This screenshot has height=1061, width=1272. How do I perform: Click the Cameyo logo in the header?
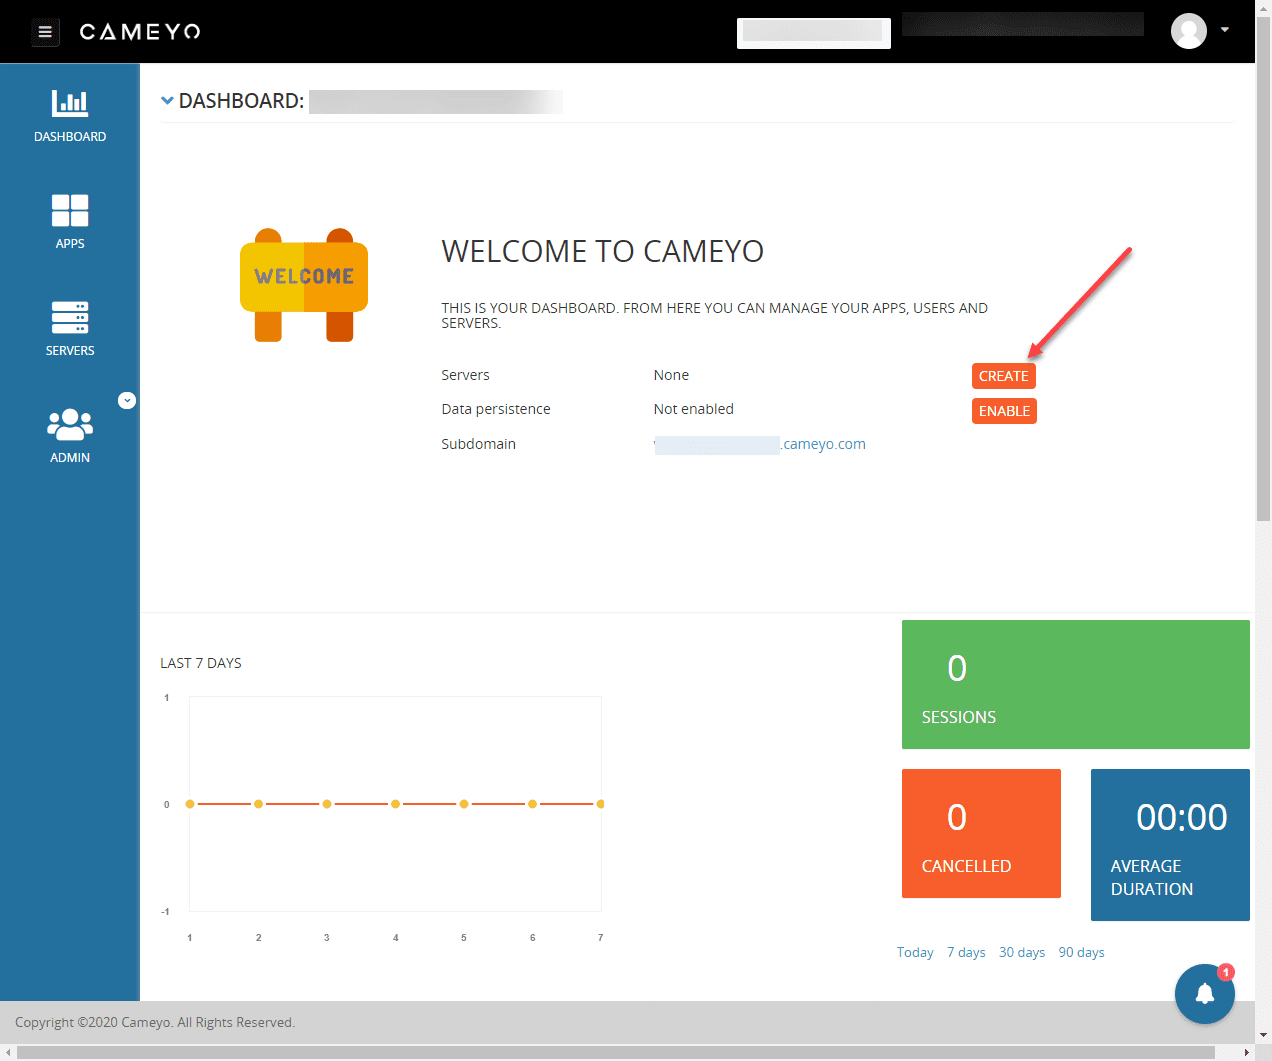(139, 31)
